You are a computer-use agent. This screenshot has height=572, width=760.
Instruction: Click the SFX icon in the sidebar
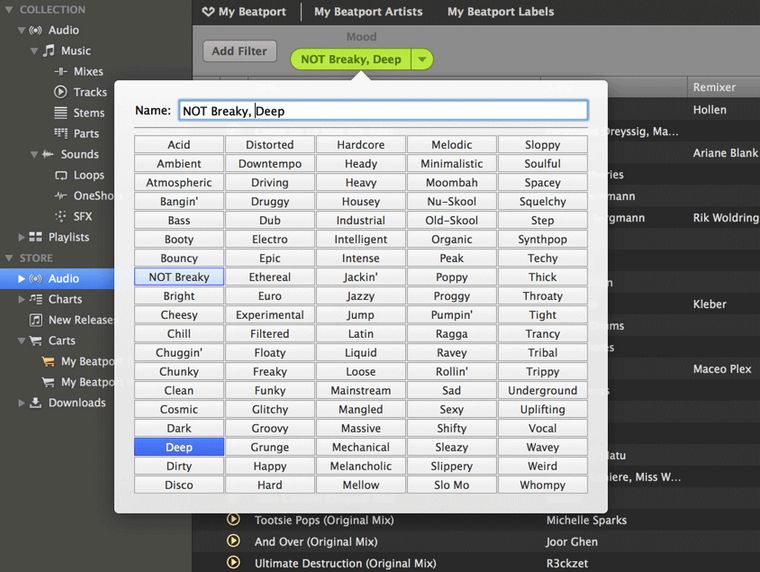coord(61,216)
